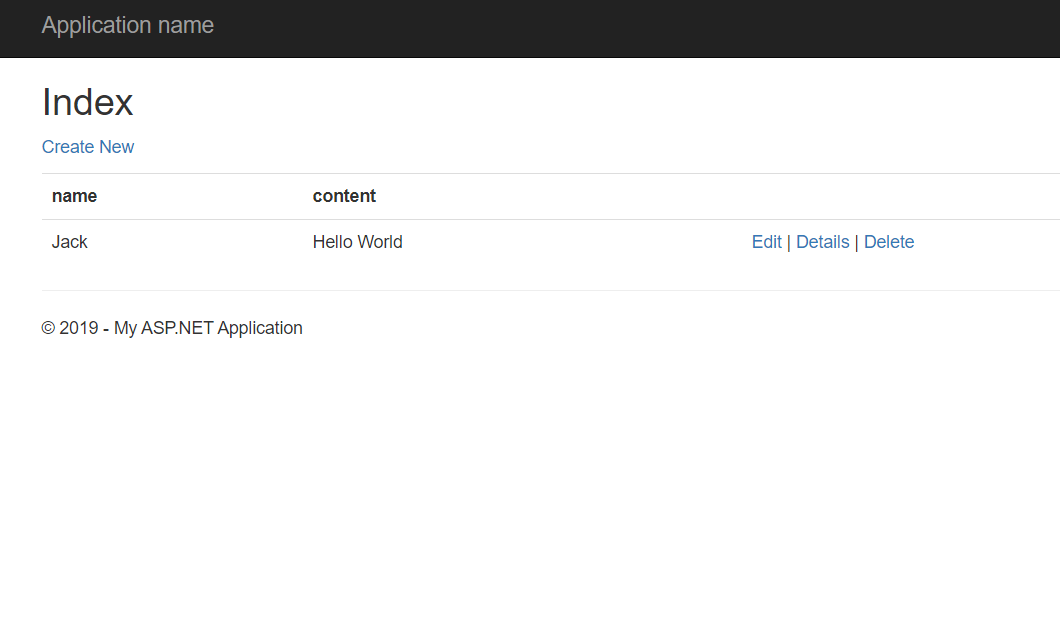Click the 'Hello World' table cell
1060x622 pixels.
pos(358,242)
